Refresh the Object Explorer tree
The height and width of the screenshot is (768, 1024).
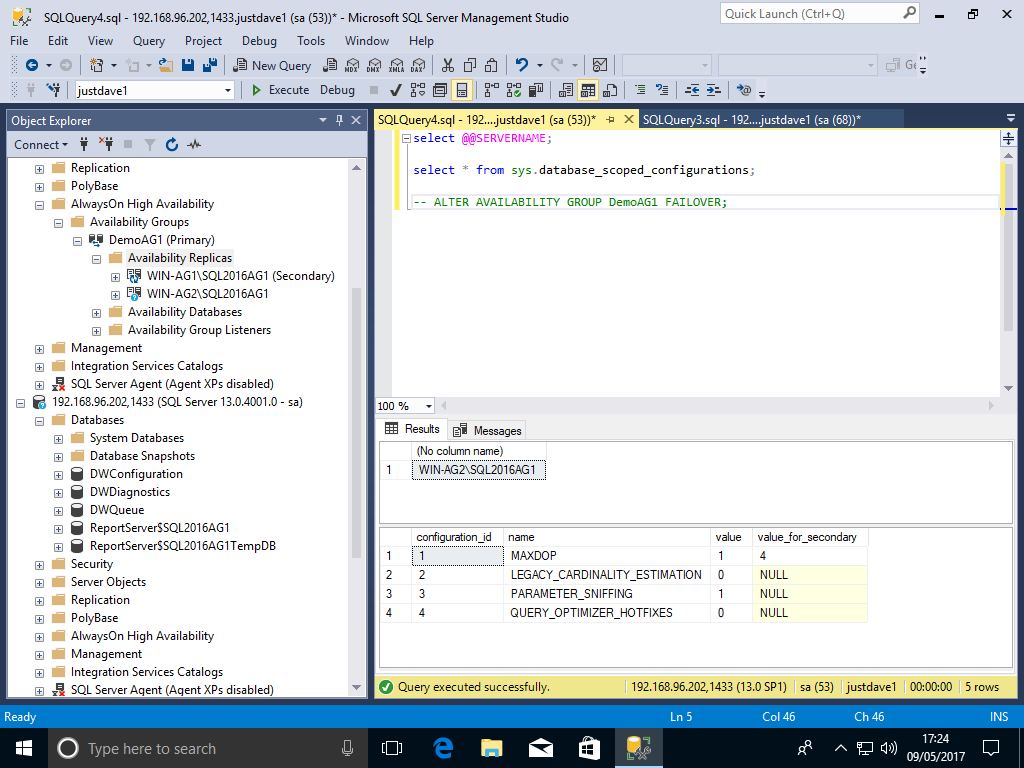point(171,145)
